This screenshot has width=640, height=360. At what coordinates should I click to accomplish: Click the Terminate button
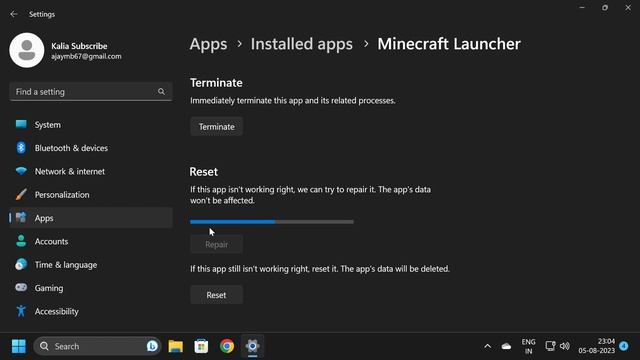216,127
